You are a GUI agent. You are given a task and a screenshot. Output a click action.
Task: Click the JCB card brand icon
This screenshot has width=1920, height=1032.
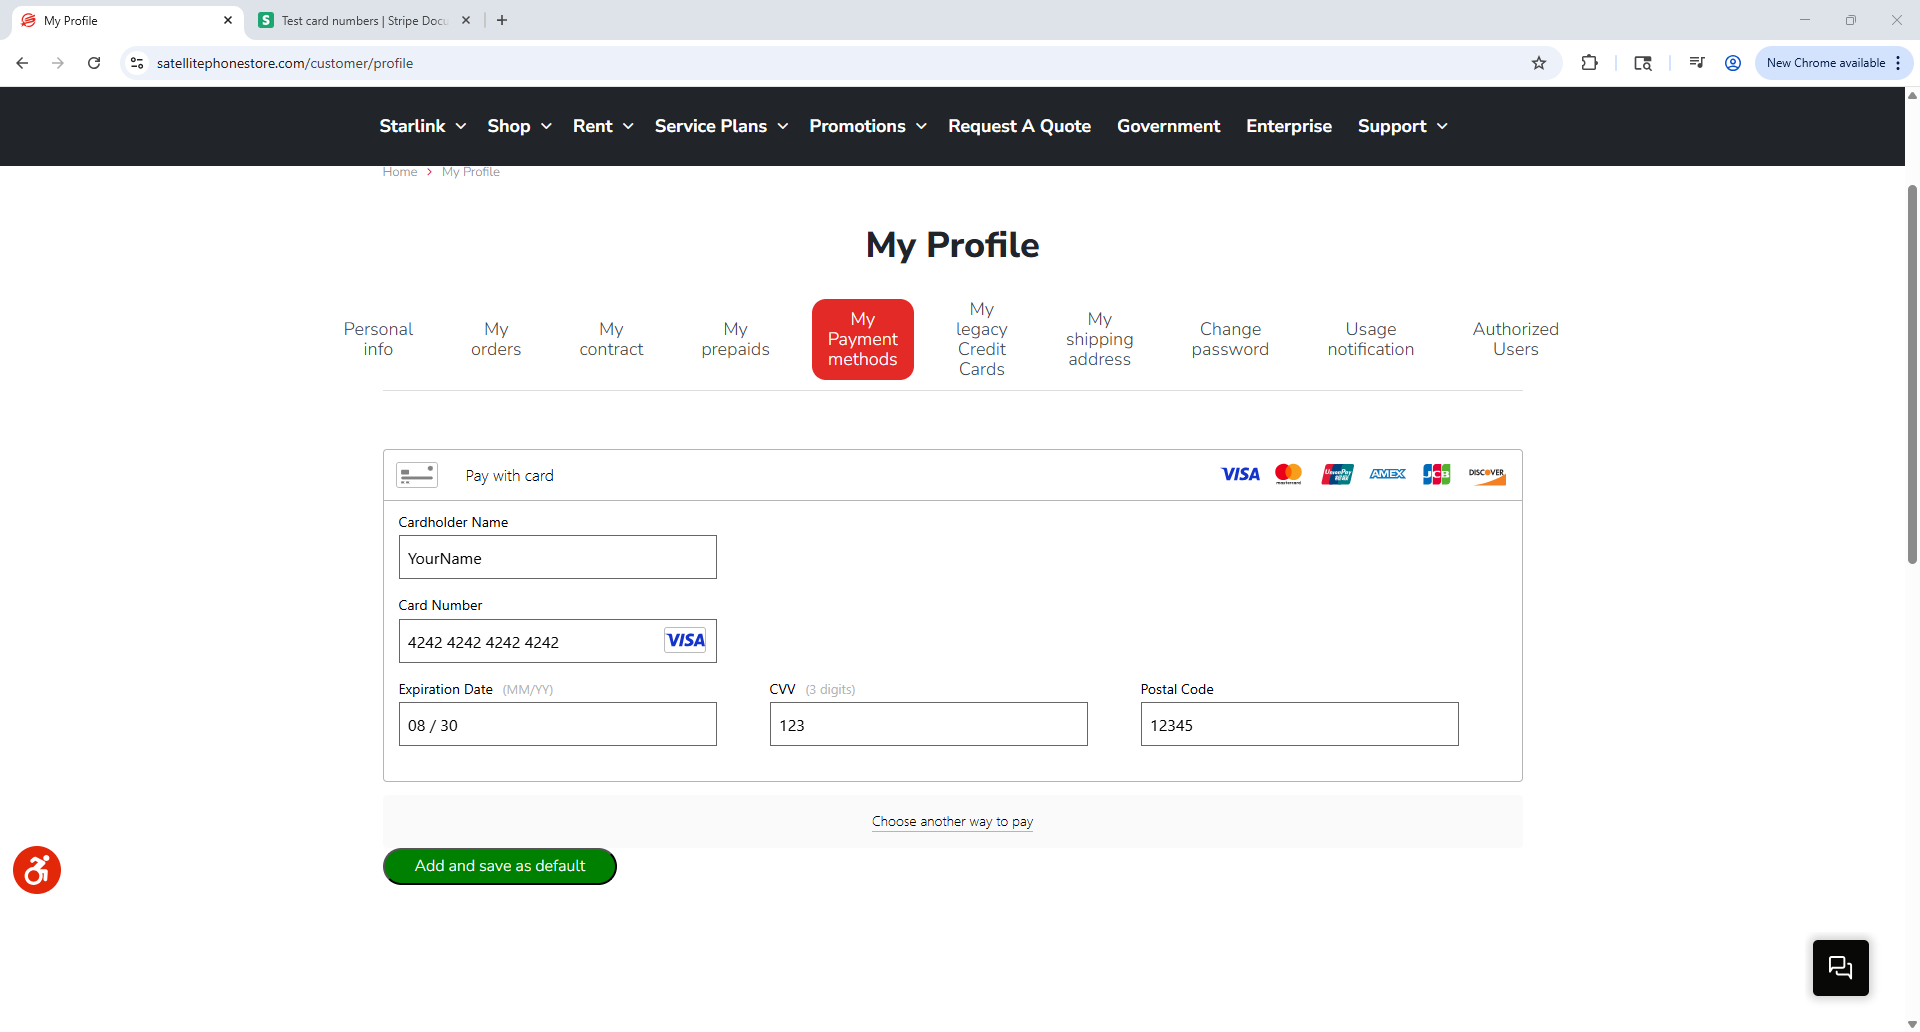(1436, 474)
